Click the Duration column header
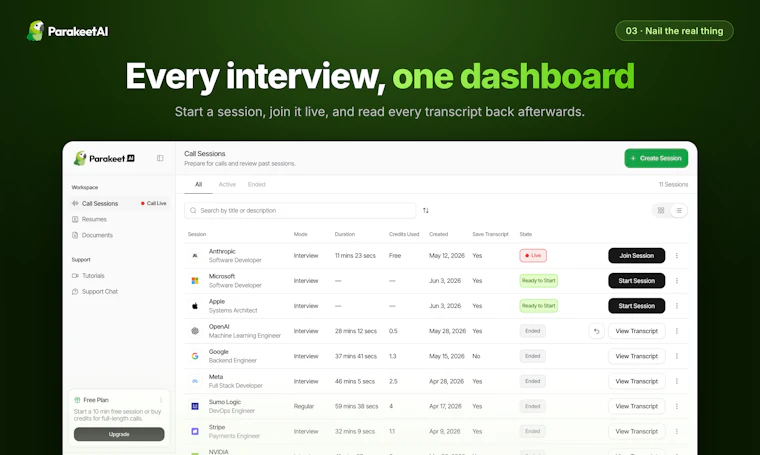 click(345, 234)
